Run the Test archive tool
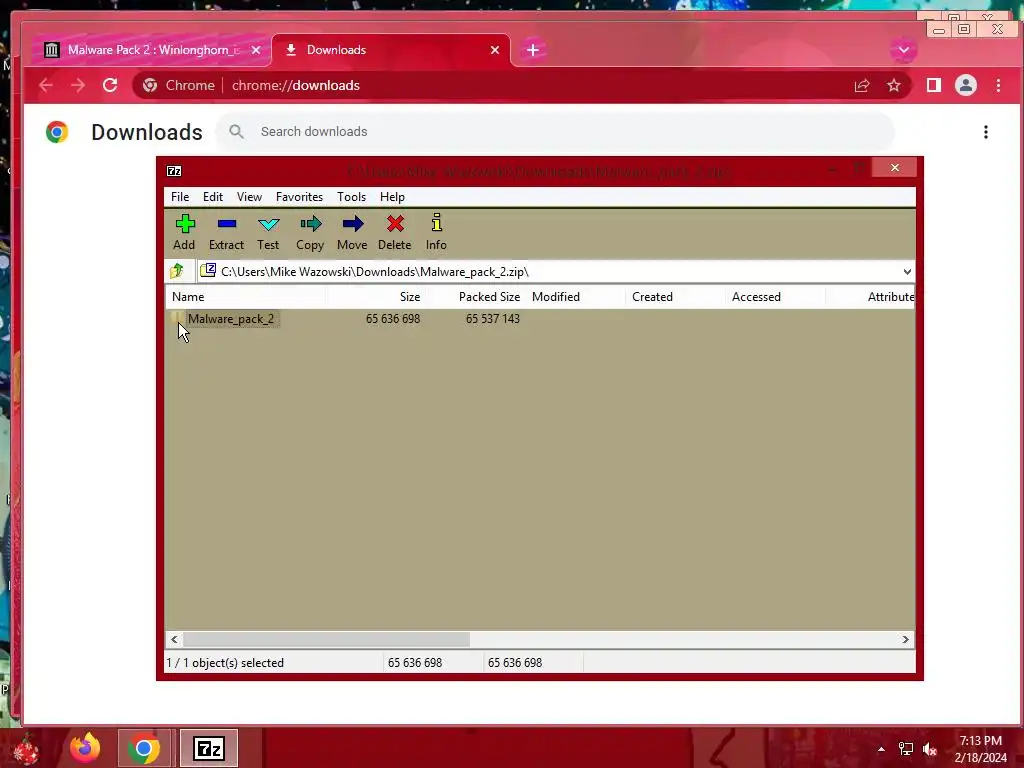1024x768 pixels. (268, 232)
